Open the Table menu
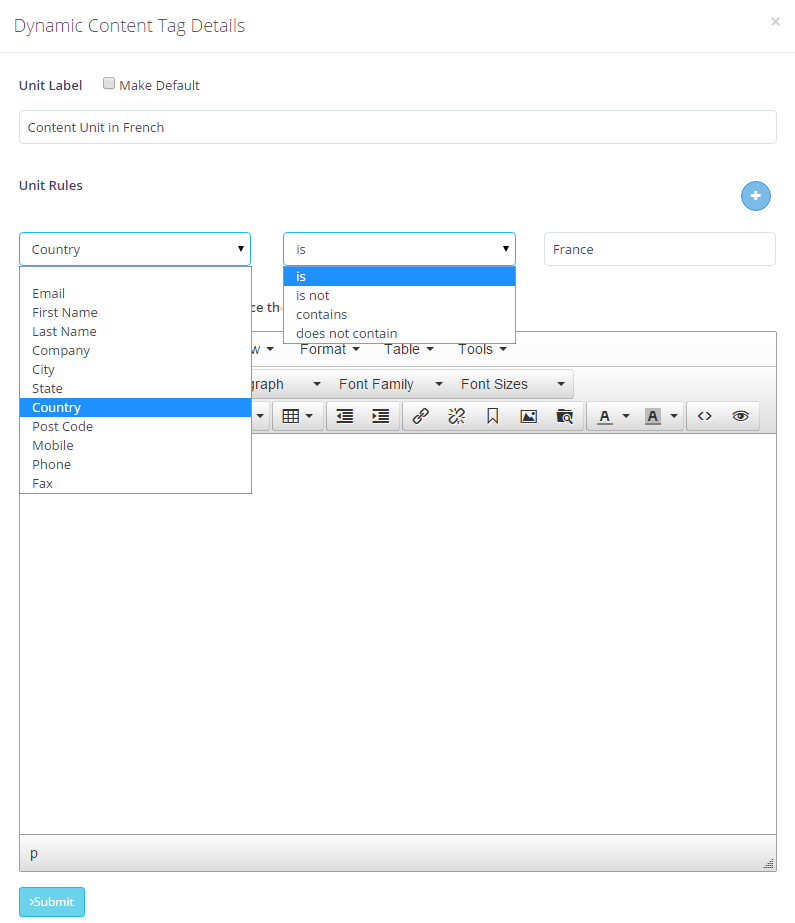The image size is (795, 923). click(409, 349)
